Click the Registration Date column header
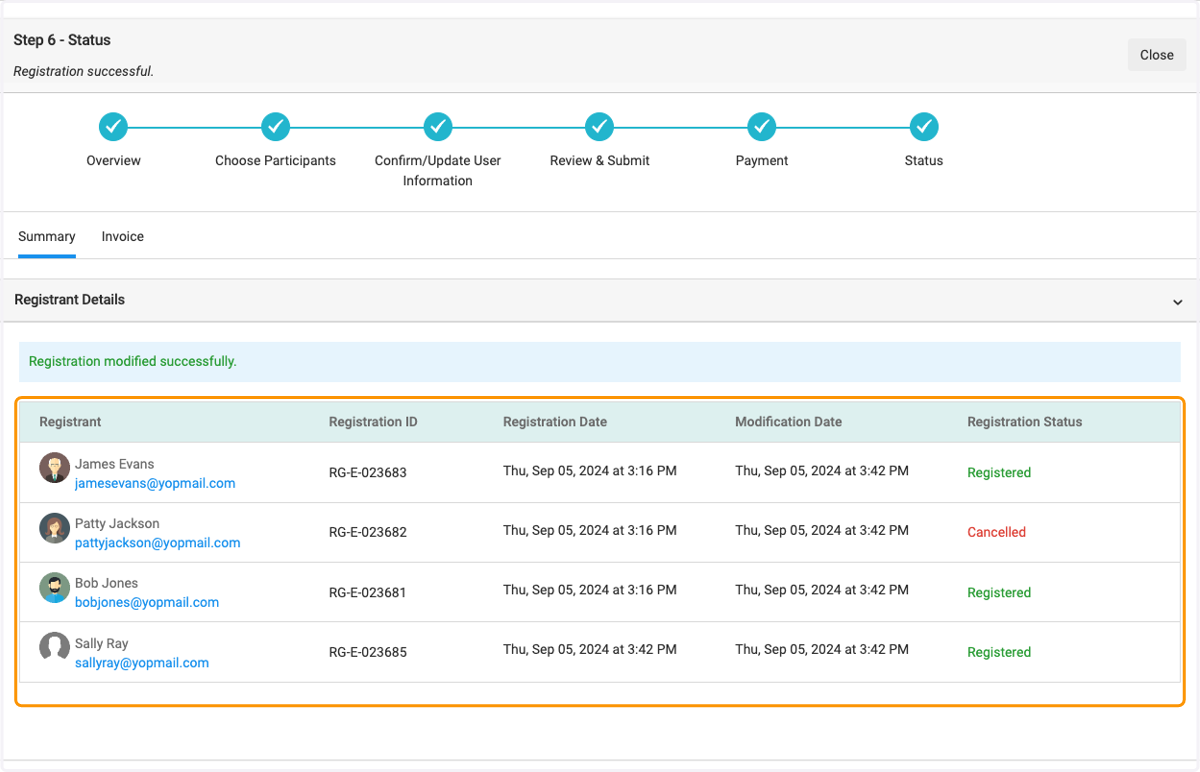 point(555,422)
